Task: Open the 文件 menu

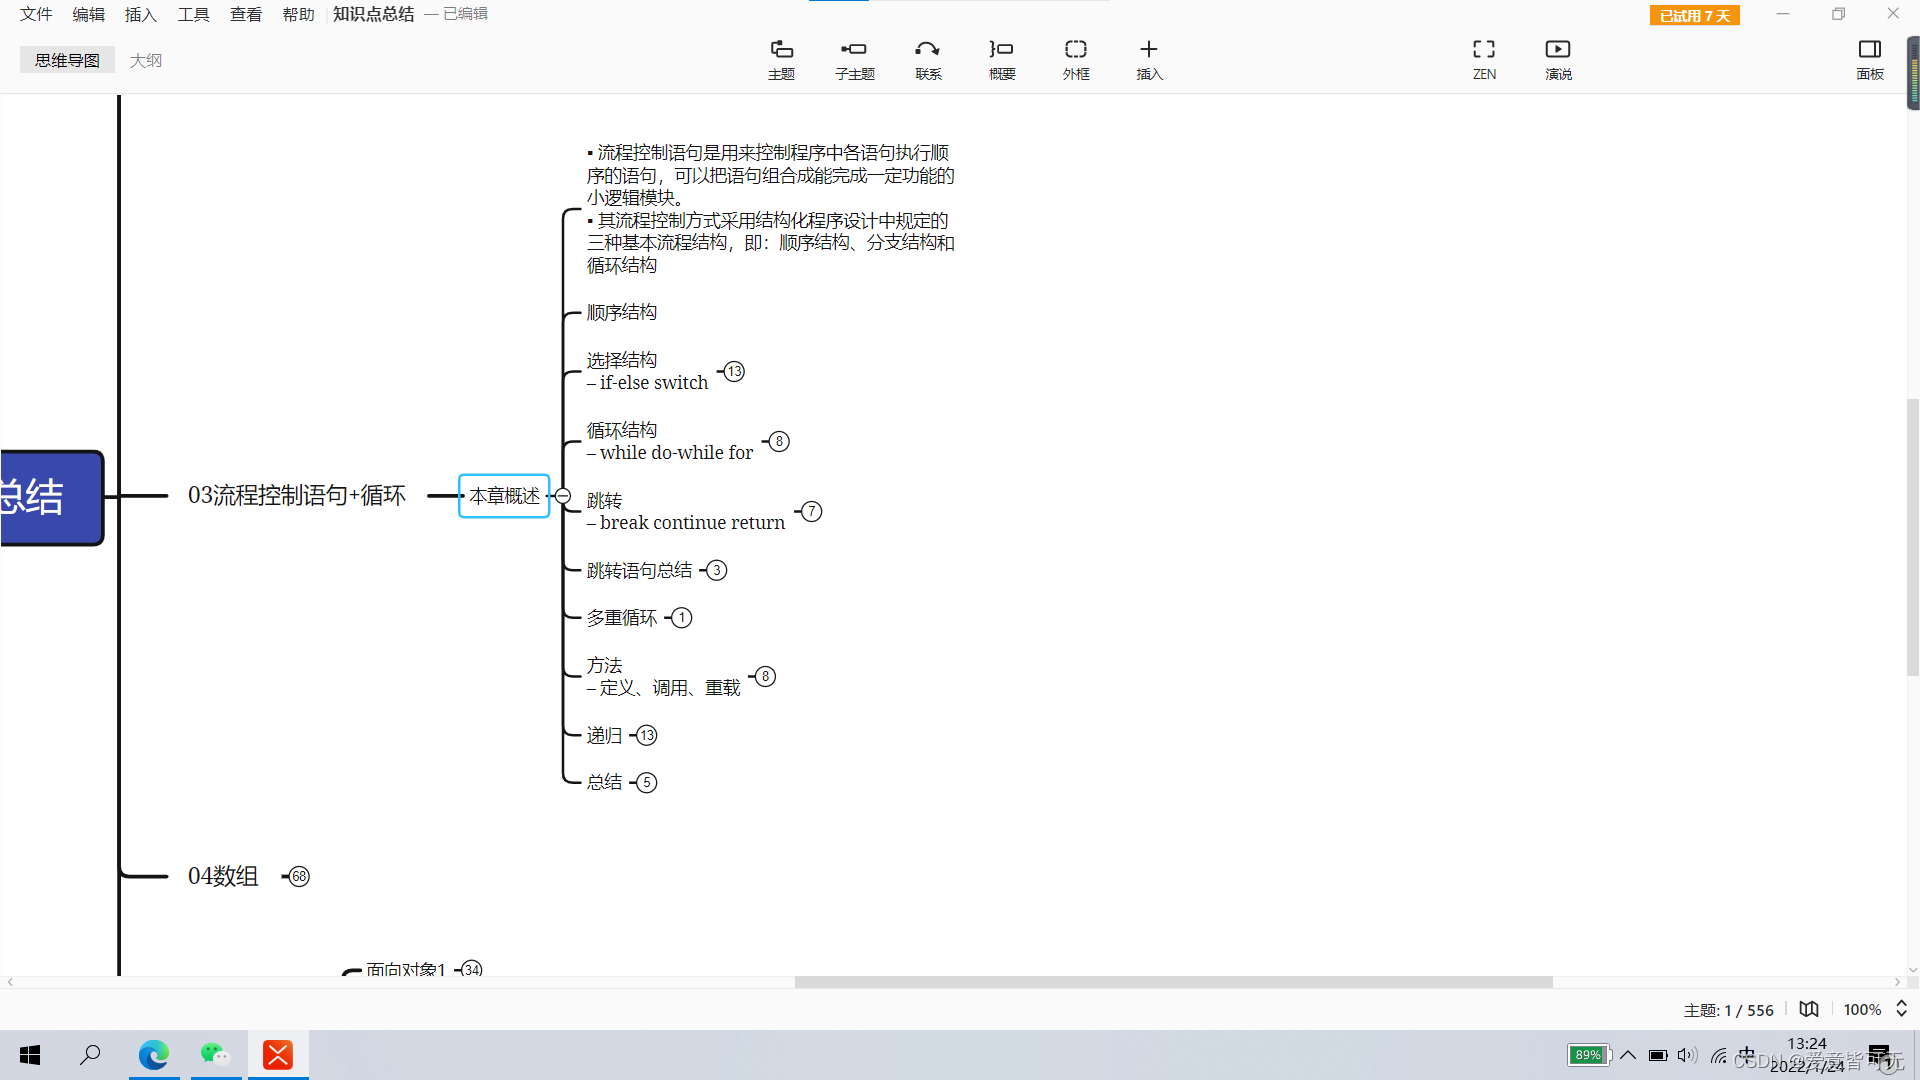Action: [36, 14]
